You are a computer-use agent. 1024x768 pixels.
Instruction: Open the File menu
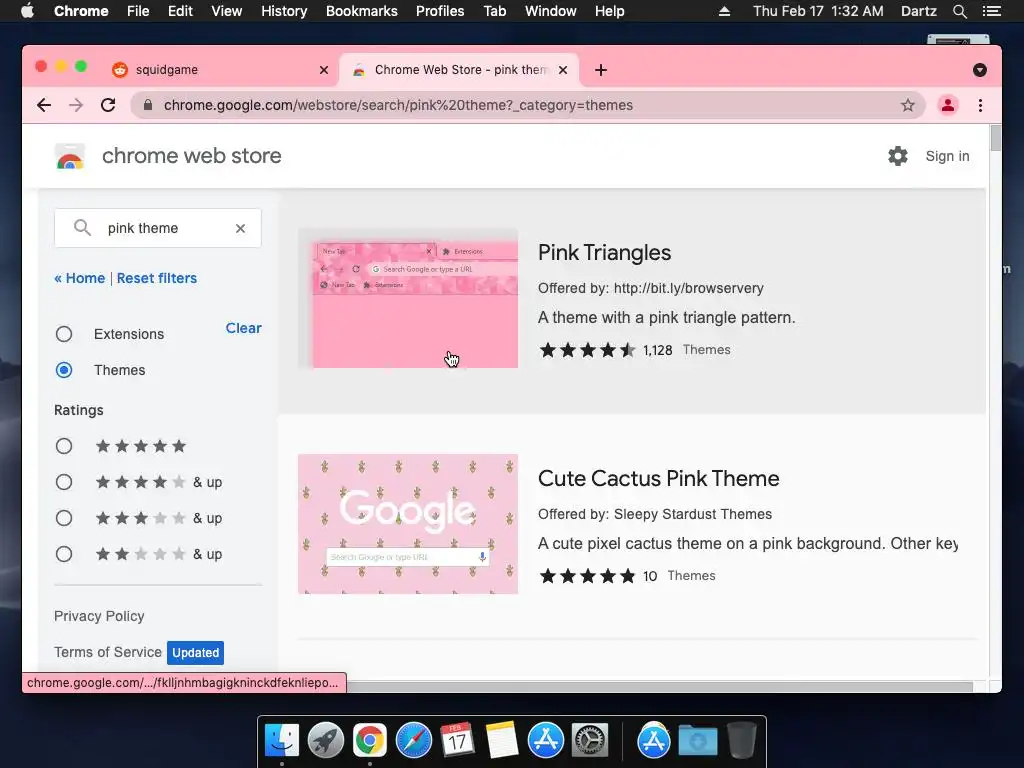[x=138, y=11]
